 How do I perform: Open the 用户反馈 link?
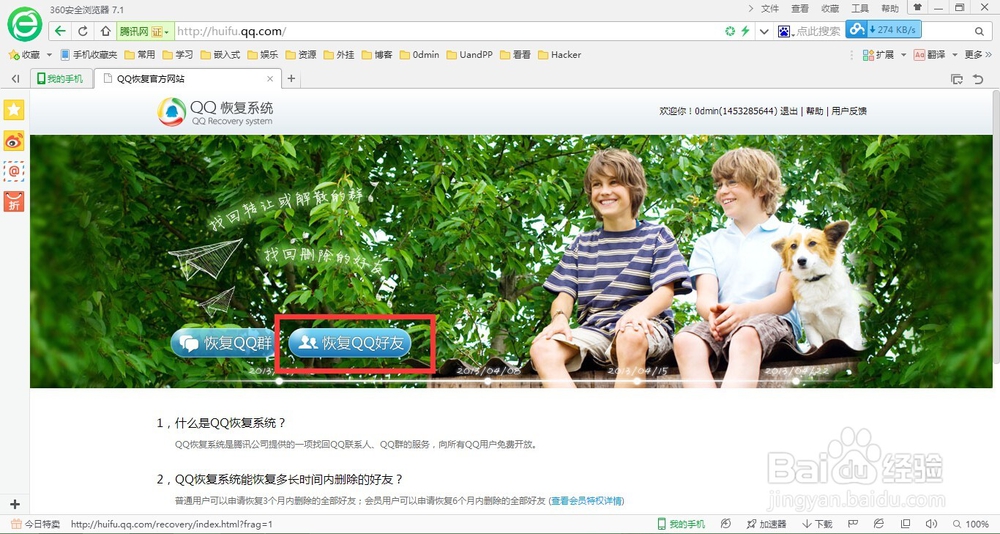pos(849,111)
